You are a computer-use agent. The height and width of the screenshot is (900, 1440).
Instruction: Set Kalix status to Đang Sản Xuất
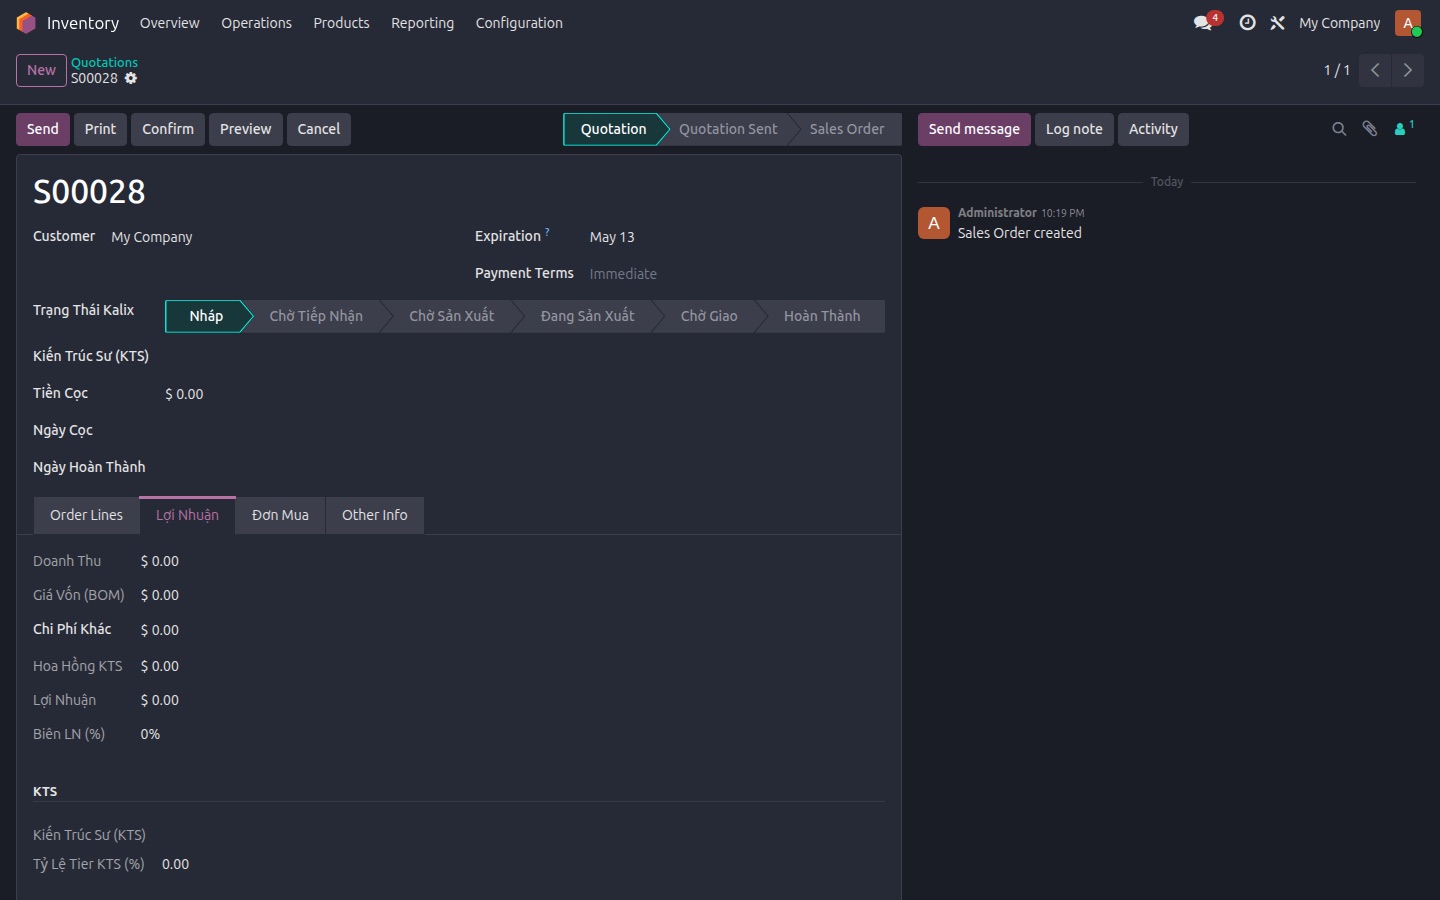tap(588, 316)
